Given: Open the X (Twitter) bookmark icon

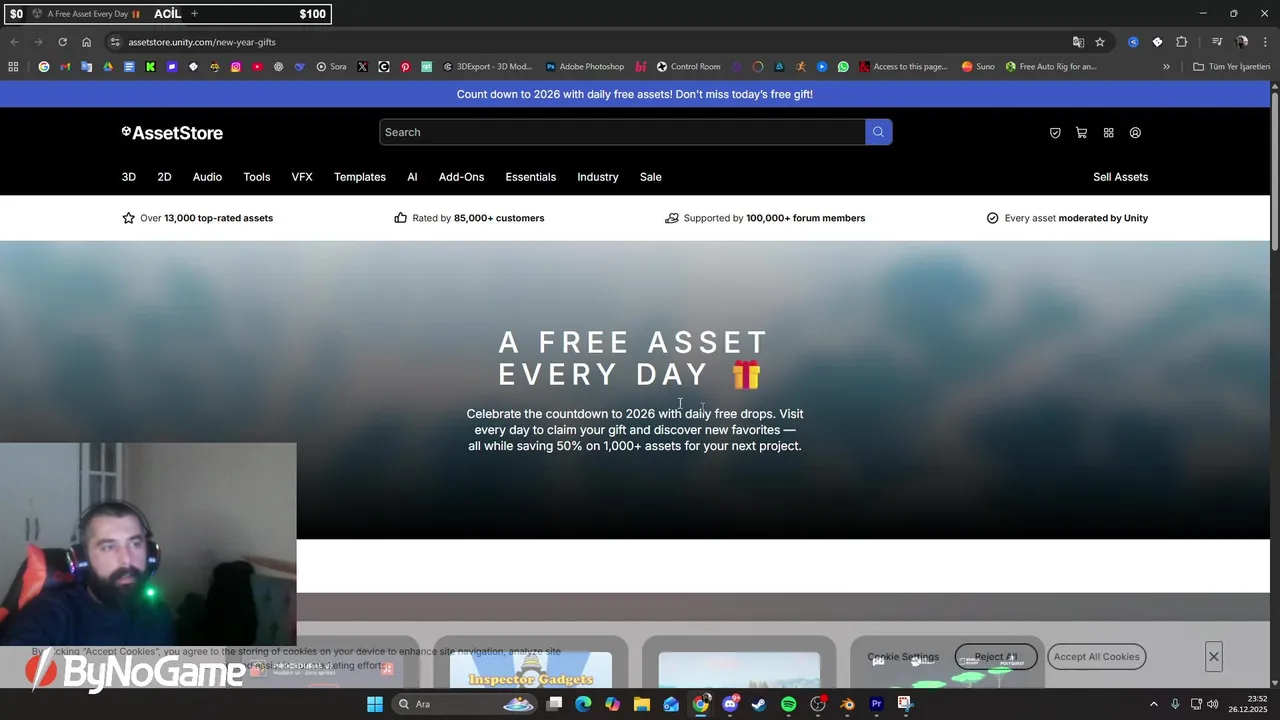Looking at the screenshot, I should (x=362, y=67).
